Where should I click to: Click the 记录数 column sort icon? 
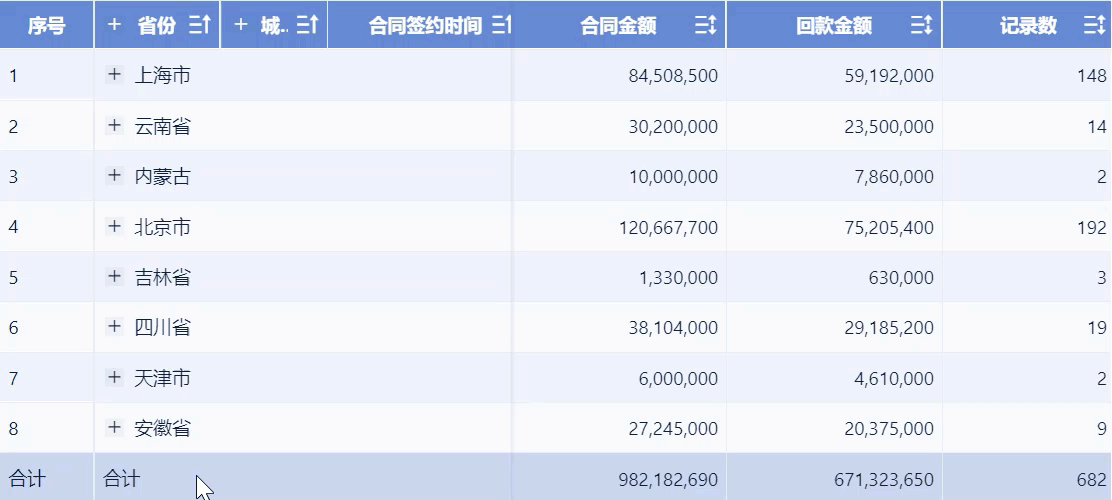point(1094,27)
